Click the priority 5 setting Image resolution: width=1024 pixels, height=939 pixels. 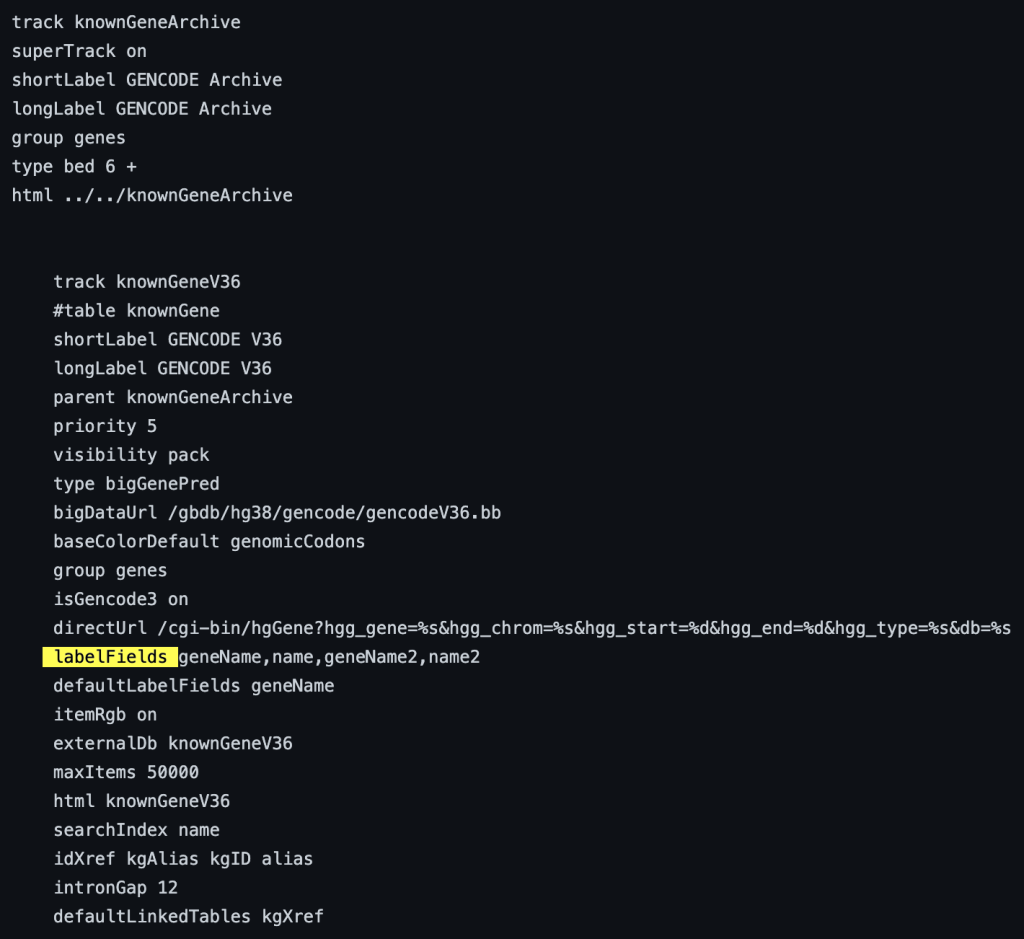pyautogui.click(x=105, y=426)
